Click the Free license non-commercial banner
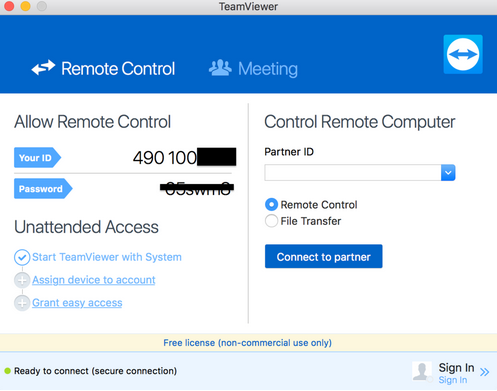Image resolution: width=497 pixels, height=391 pixels. 248,343
